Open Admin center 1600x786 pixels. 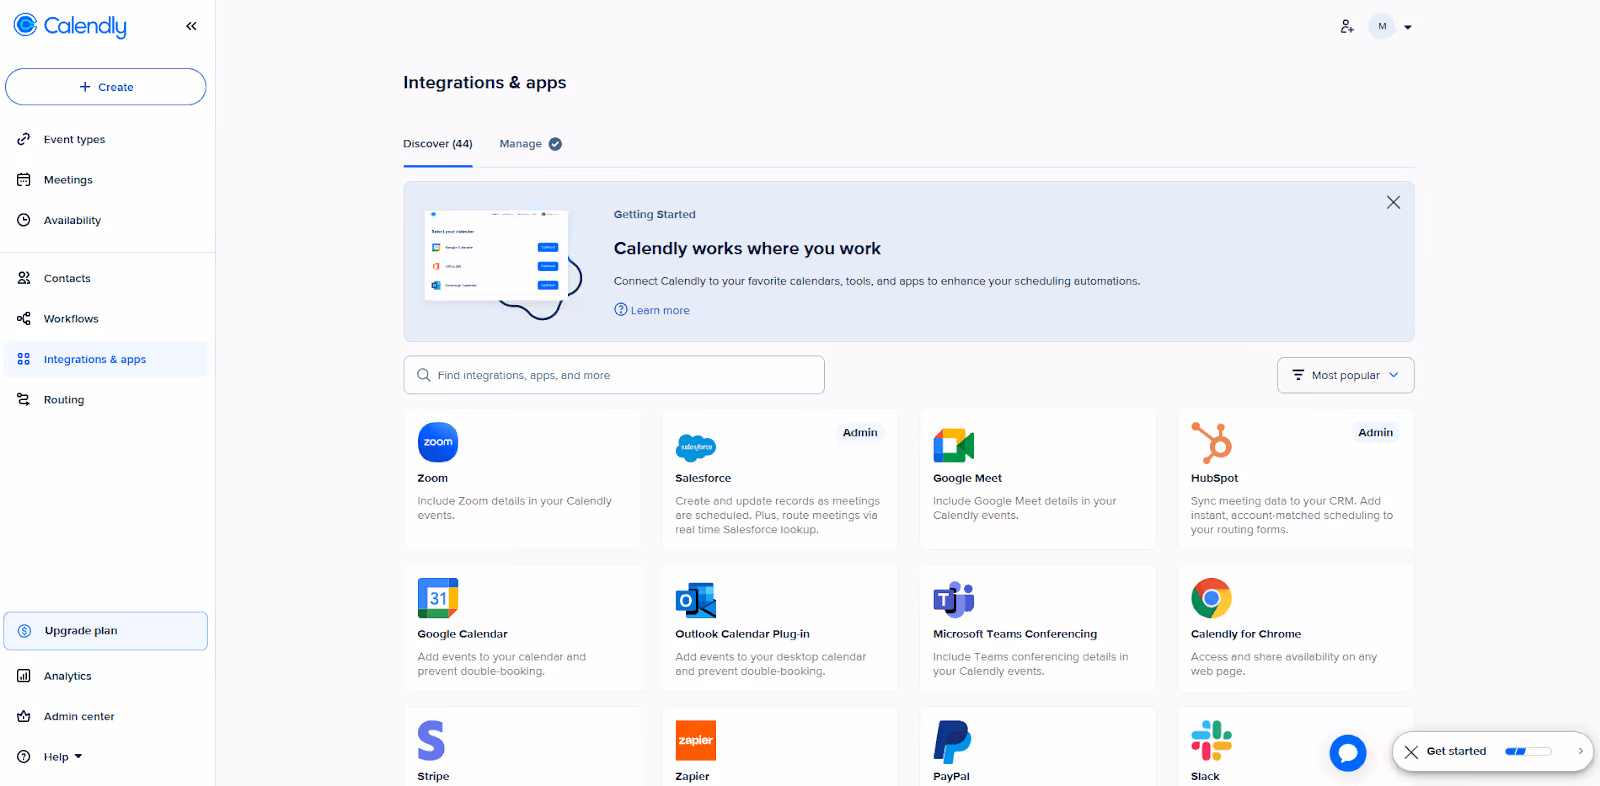click(x=79, y=717)
